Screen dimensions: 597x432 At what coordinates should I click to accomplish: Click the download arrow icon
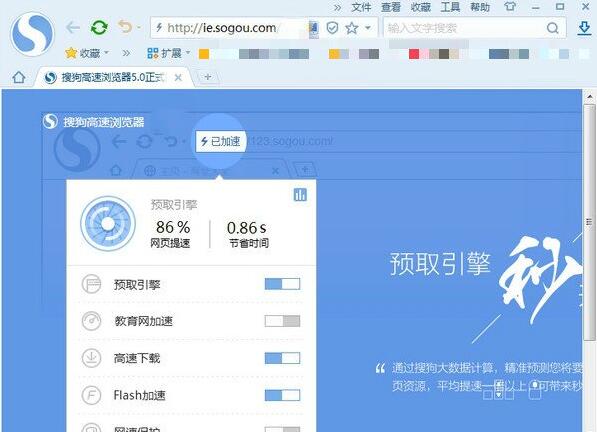(x=584, y=28)
